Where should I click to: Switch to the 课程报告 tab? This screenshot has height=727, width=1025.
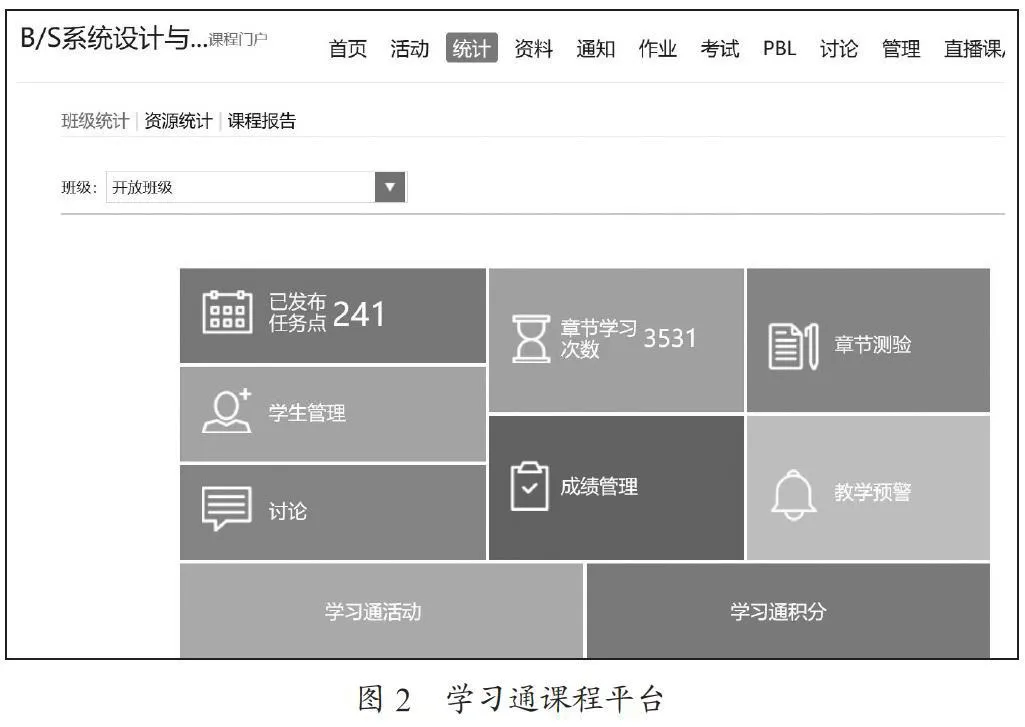click(x=261, y=121)
